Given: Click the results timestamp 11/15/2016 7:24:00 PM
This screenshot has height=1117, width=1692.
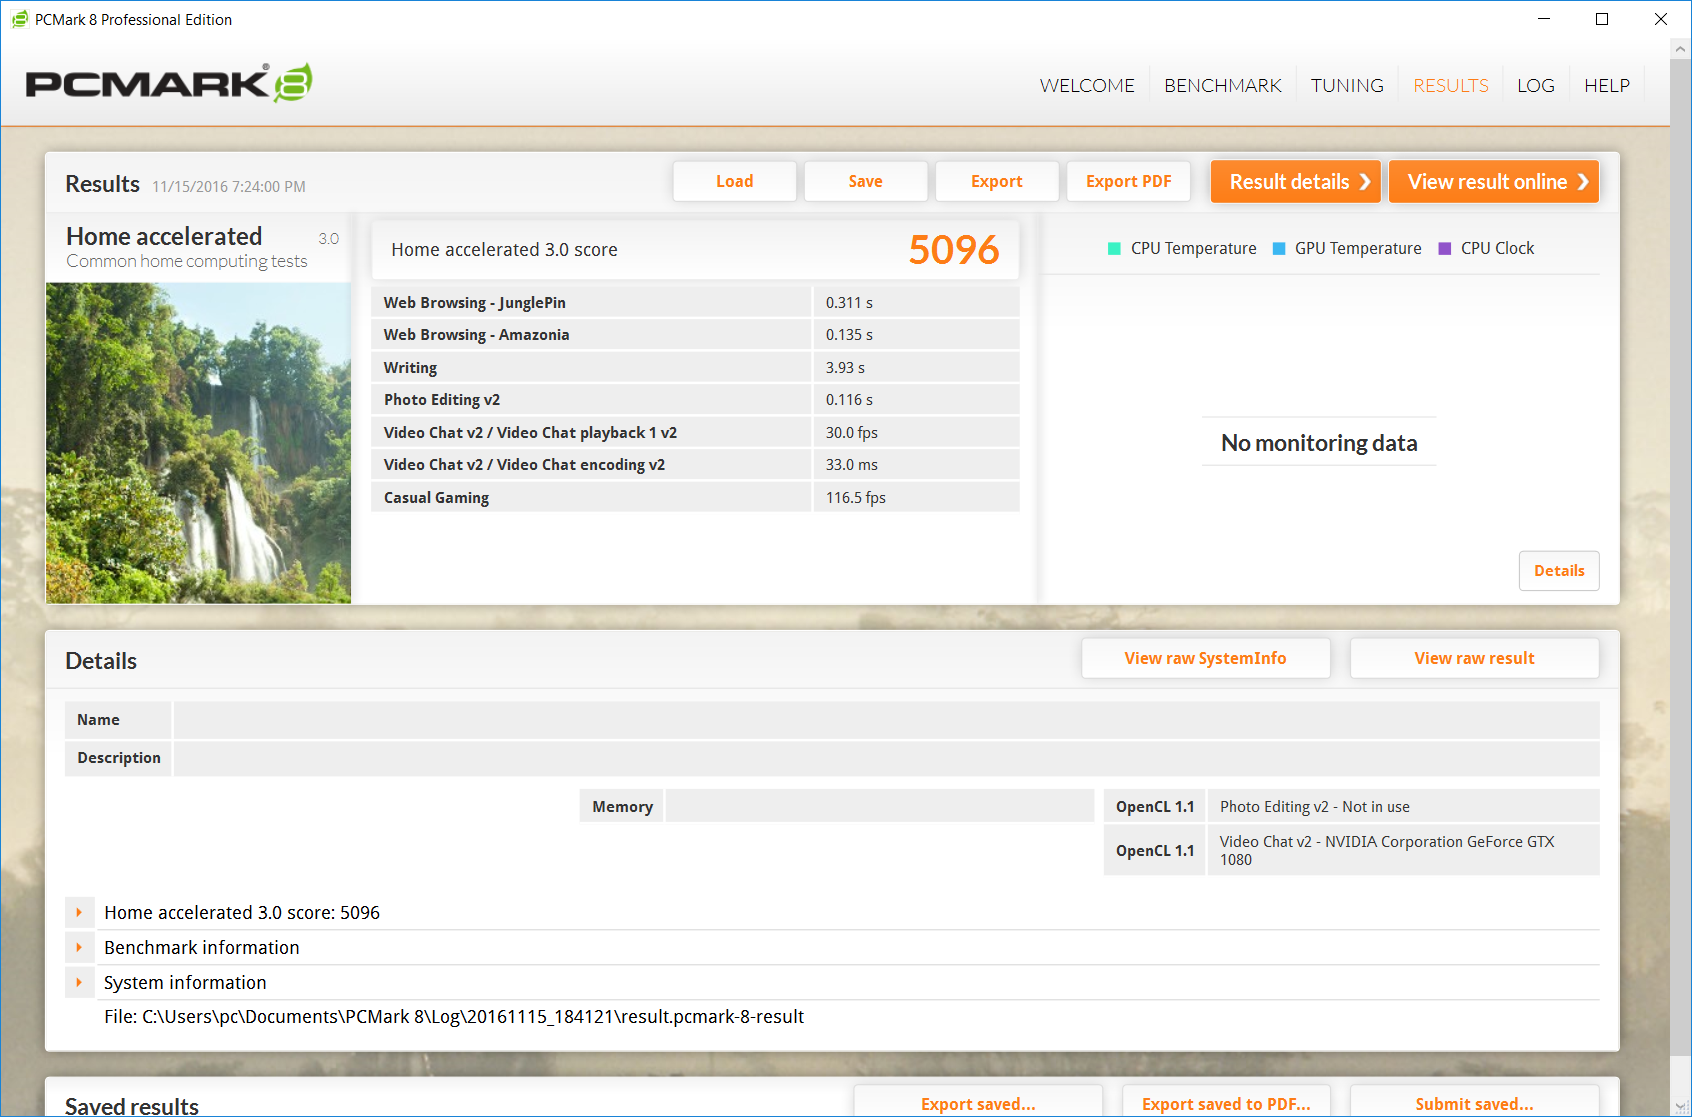Looking at the screenshot, I should tap(229, 187).
